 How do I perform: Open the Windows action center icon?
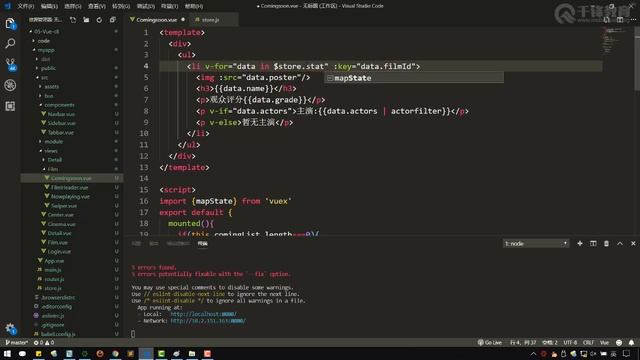click(x=627, y=354)
